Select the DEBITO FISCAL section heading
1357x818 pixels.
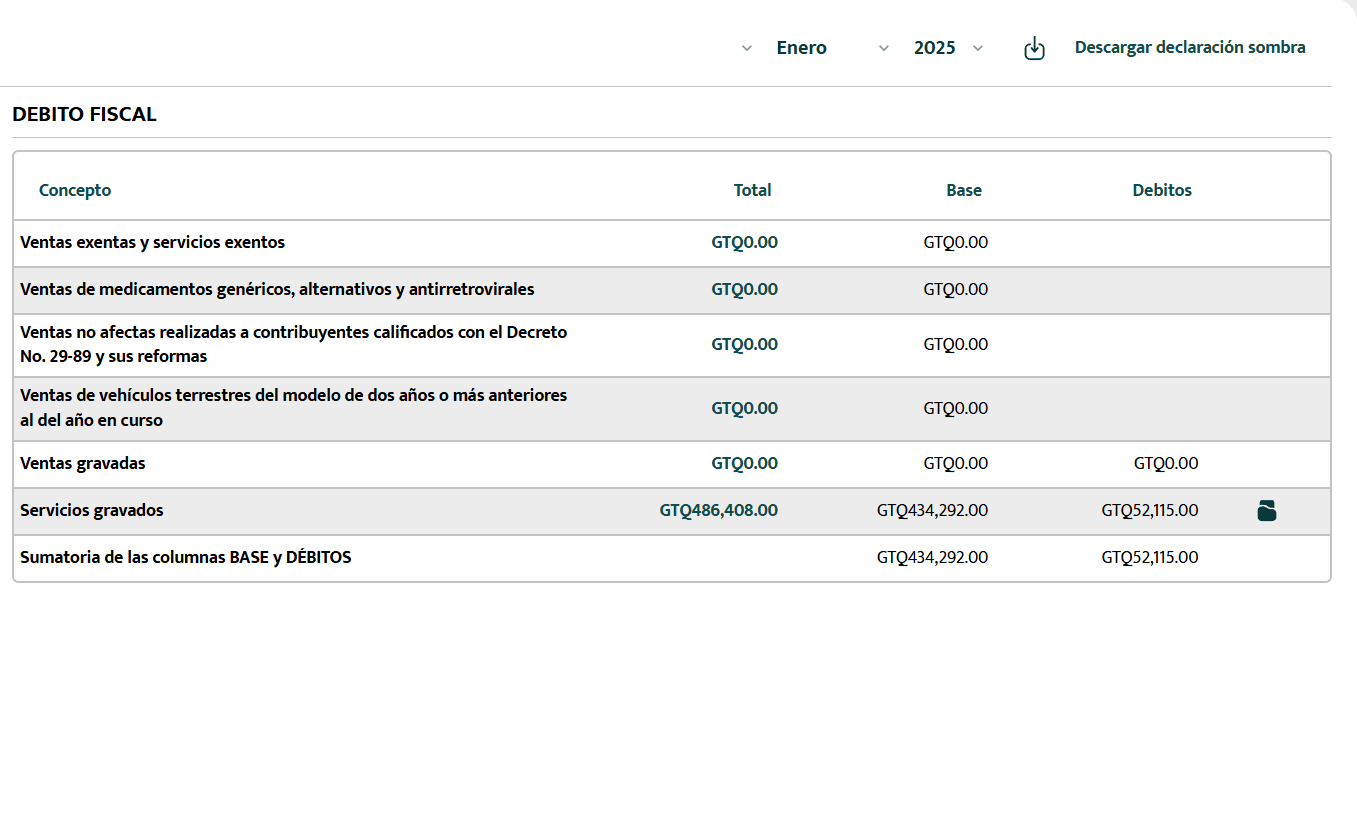[x=85, y=114]
